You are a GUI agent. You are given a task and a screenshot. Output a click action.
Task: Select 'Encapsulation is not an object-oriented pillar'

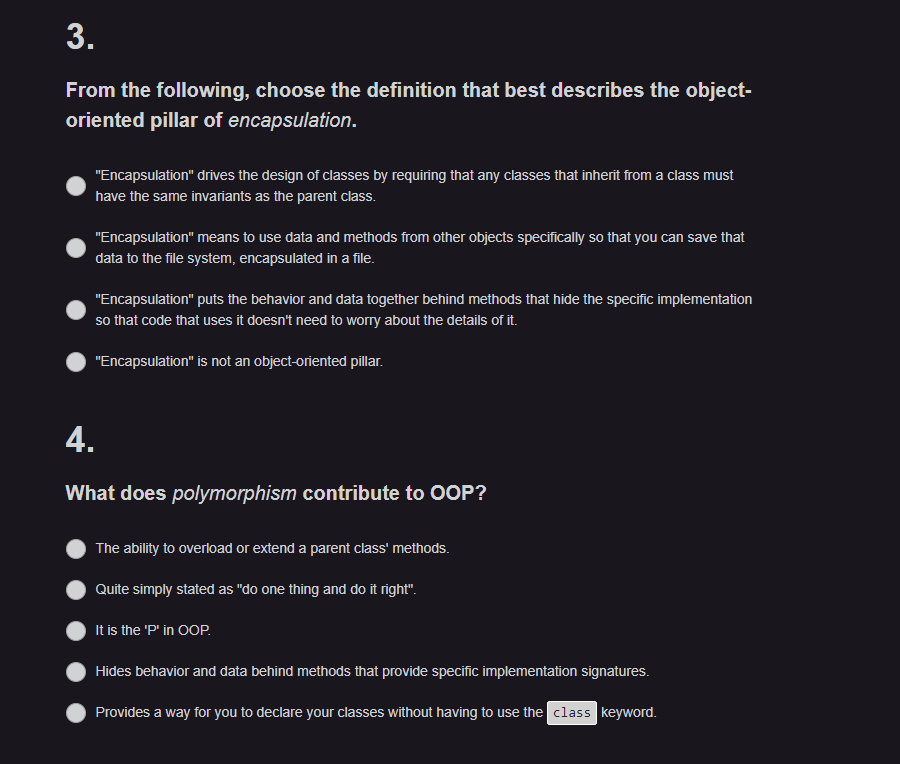(x=75, y=361)
